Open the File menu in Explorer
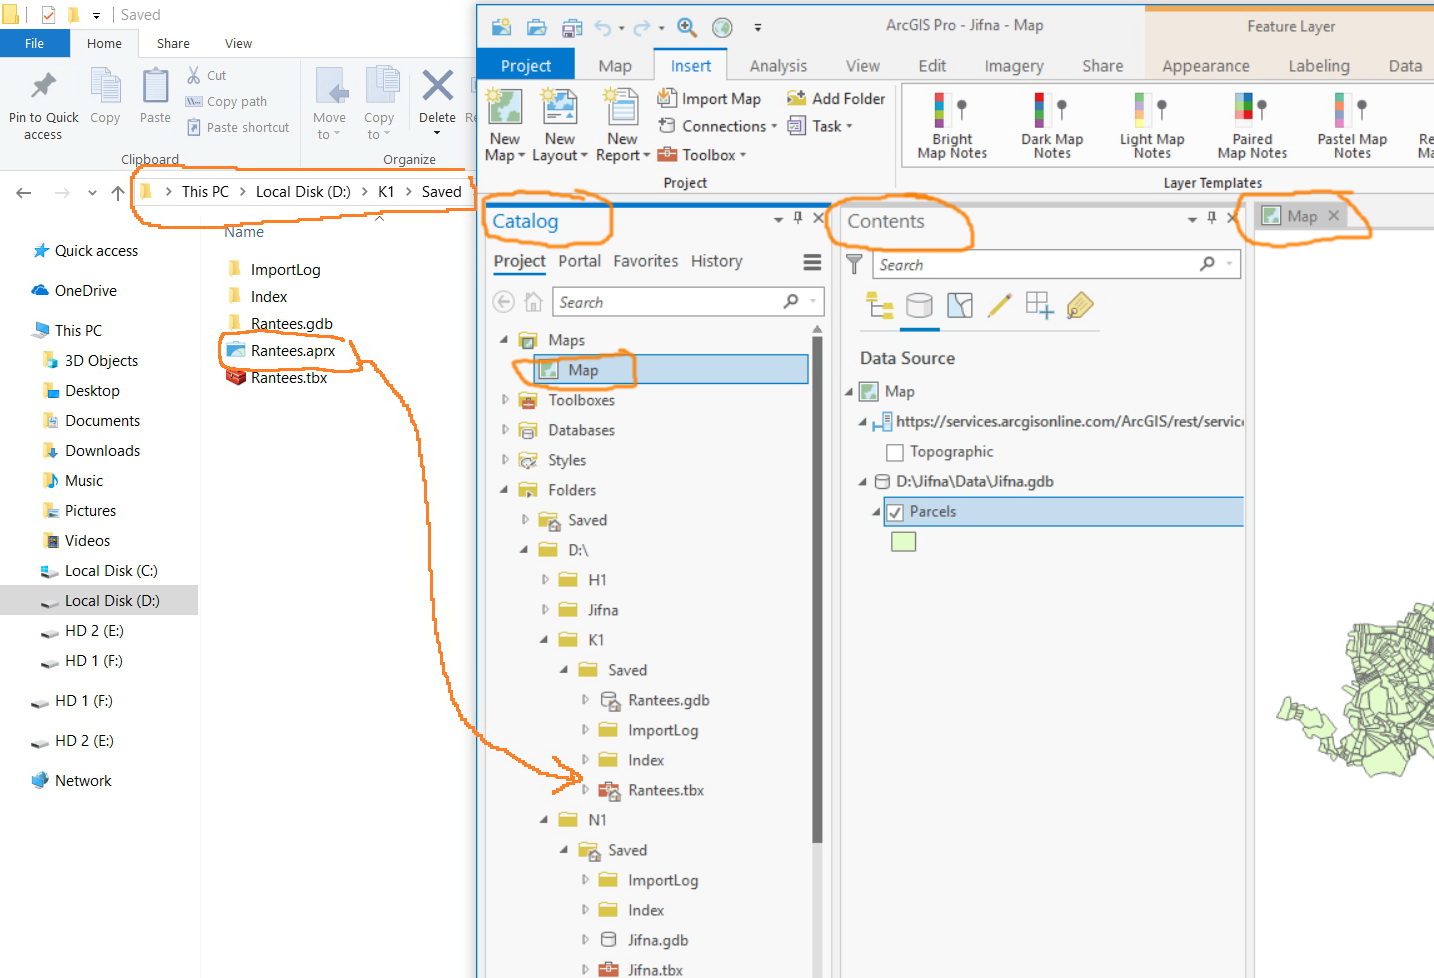1434x978 pixels. [35, 43]
